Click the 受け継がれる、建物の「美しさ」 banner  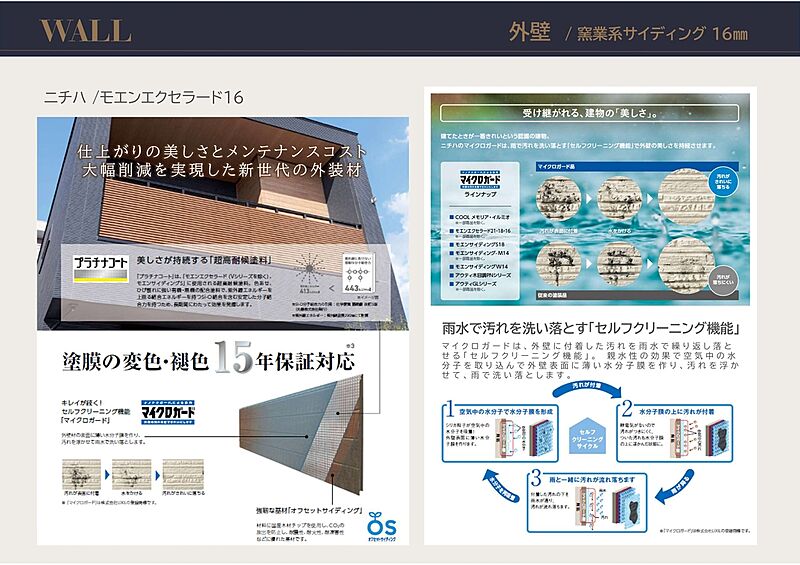click(589, 113)
